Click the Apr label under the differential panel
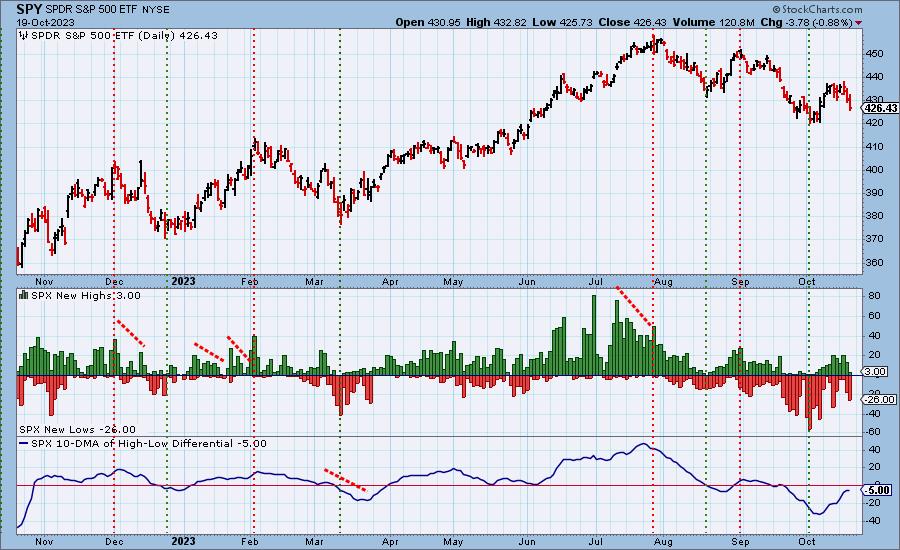The width and height of the screenshot is (900, 550). pos(390,541)
